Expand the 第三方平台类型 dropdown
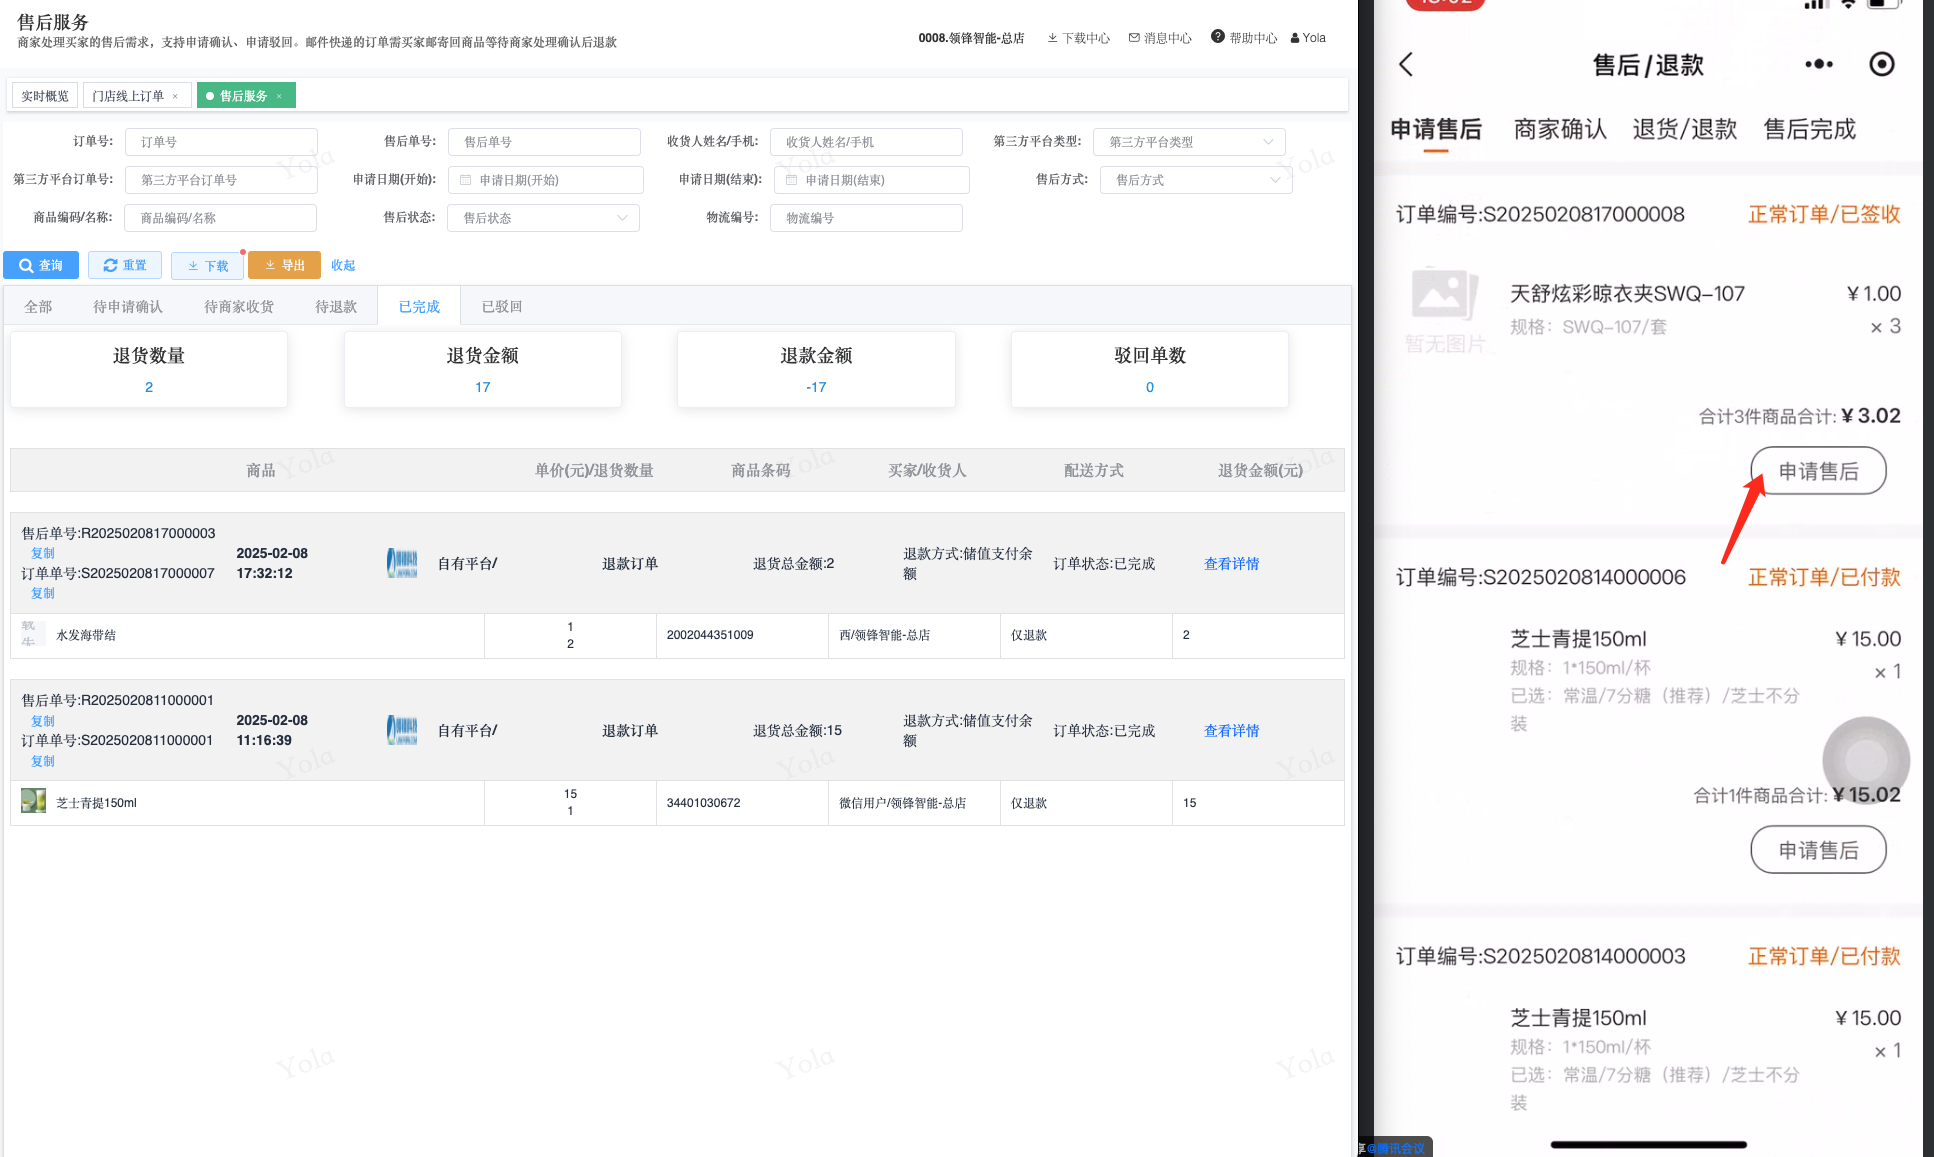 [1189, 142]
